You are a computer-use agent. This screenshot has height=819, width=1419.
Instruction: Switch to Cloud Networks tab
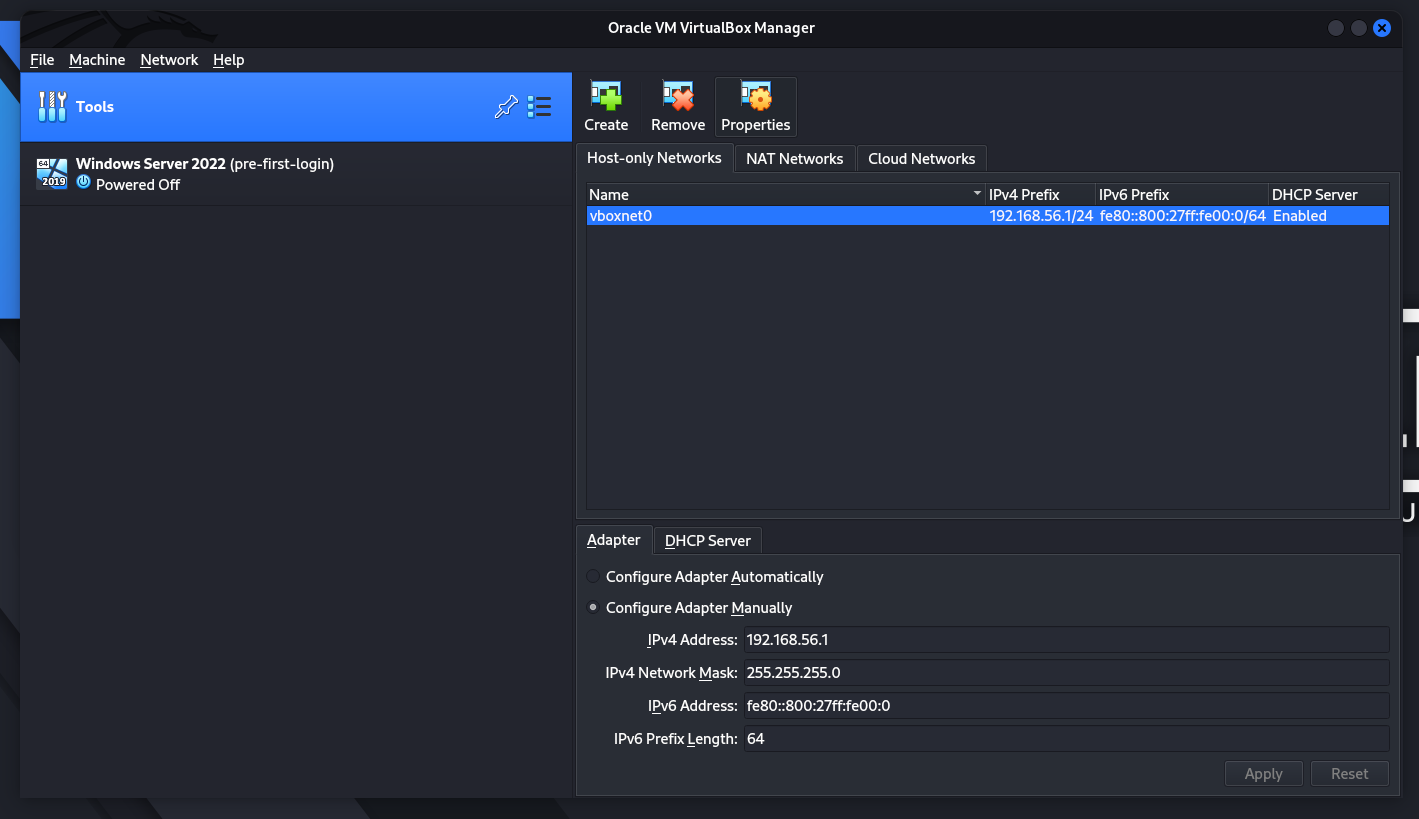(922, 159)
